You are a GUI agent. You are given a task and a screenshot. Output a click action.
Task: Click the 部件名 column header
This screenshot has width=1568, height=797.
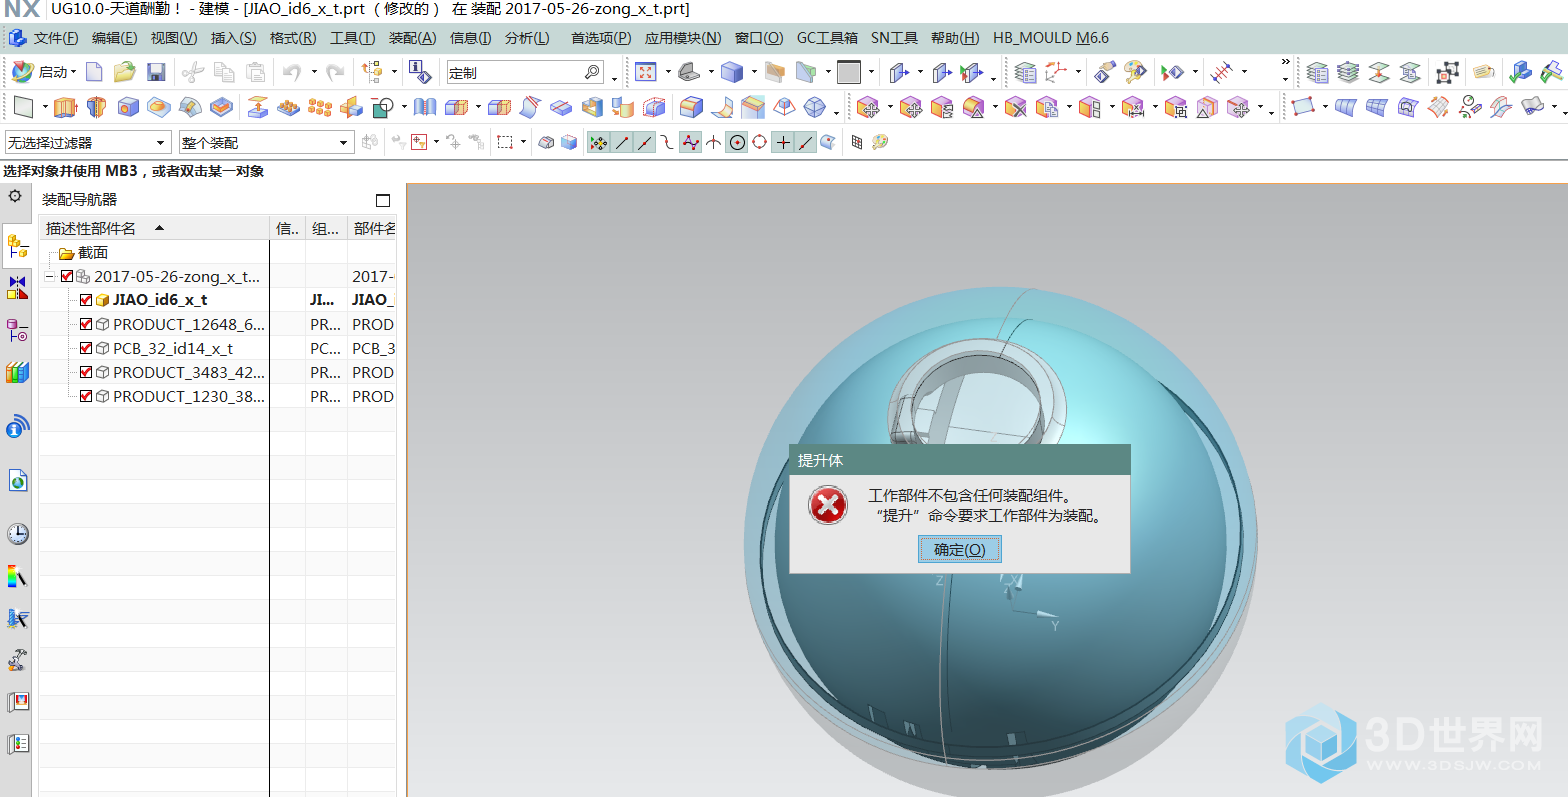tap(373, 228)
